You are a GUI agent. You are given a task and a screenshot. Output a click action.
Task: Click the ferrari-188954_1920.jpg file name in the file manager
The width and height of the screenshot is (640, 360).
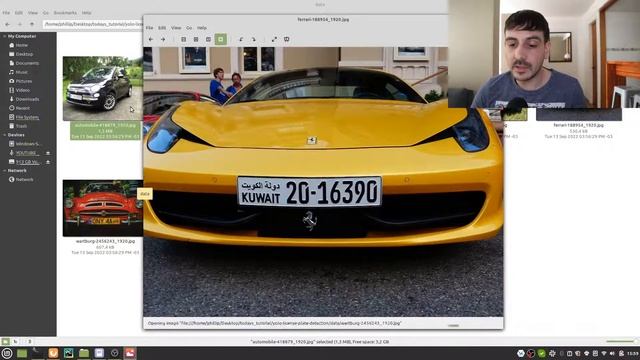tap(578, 125)
